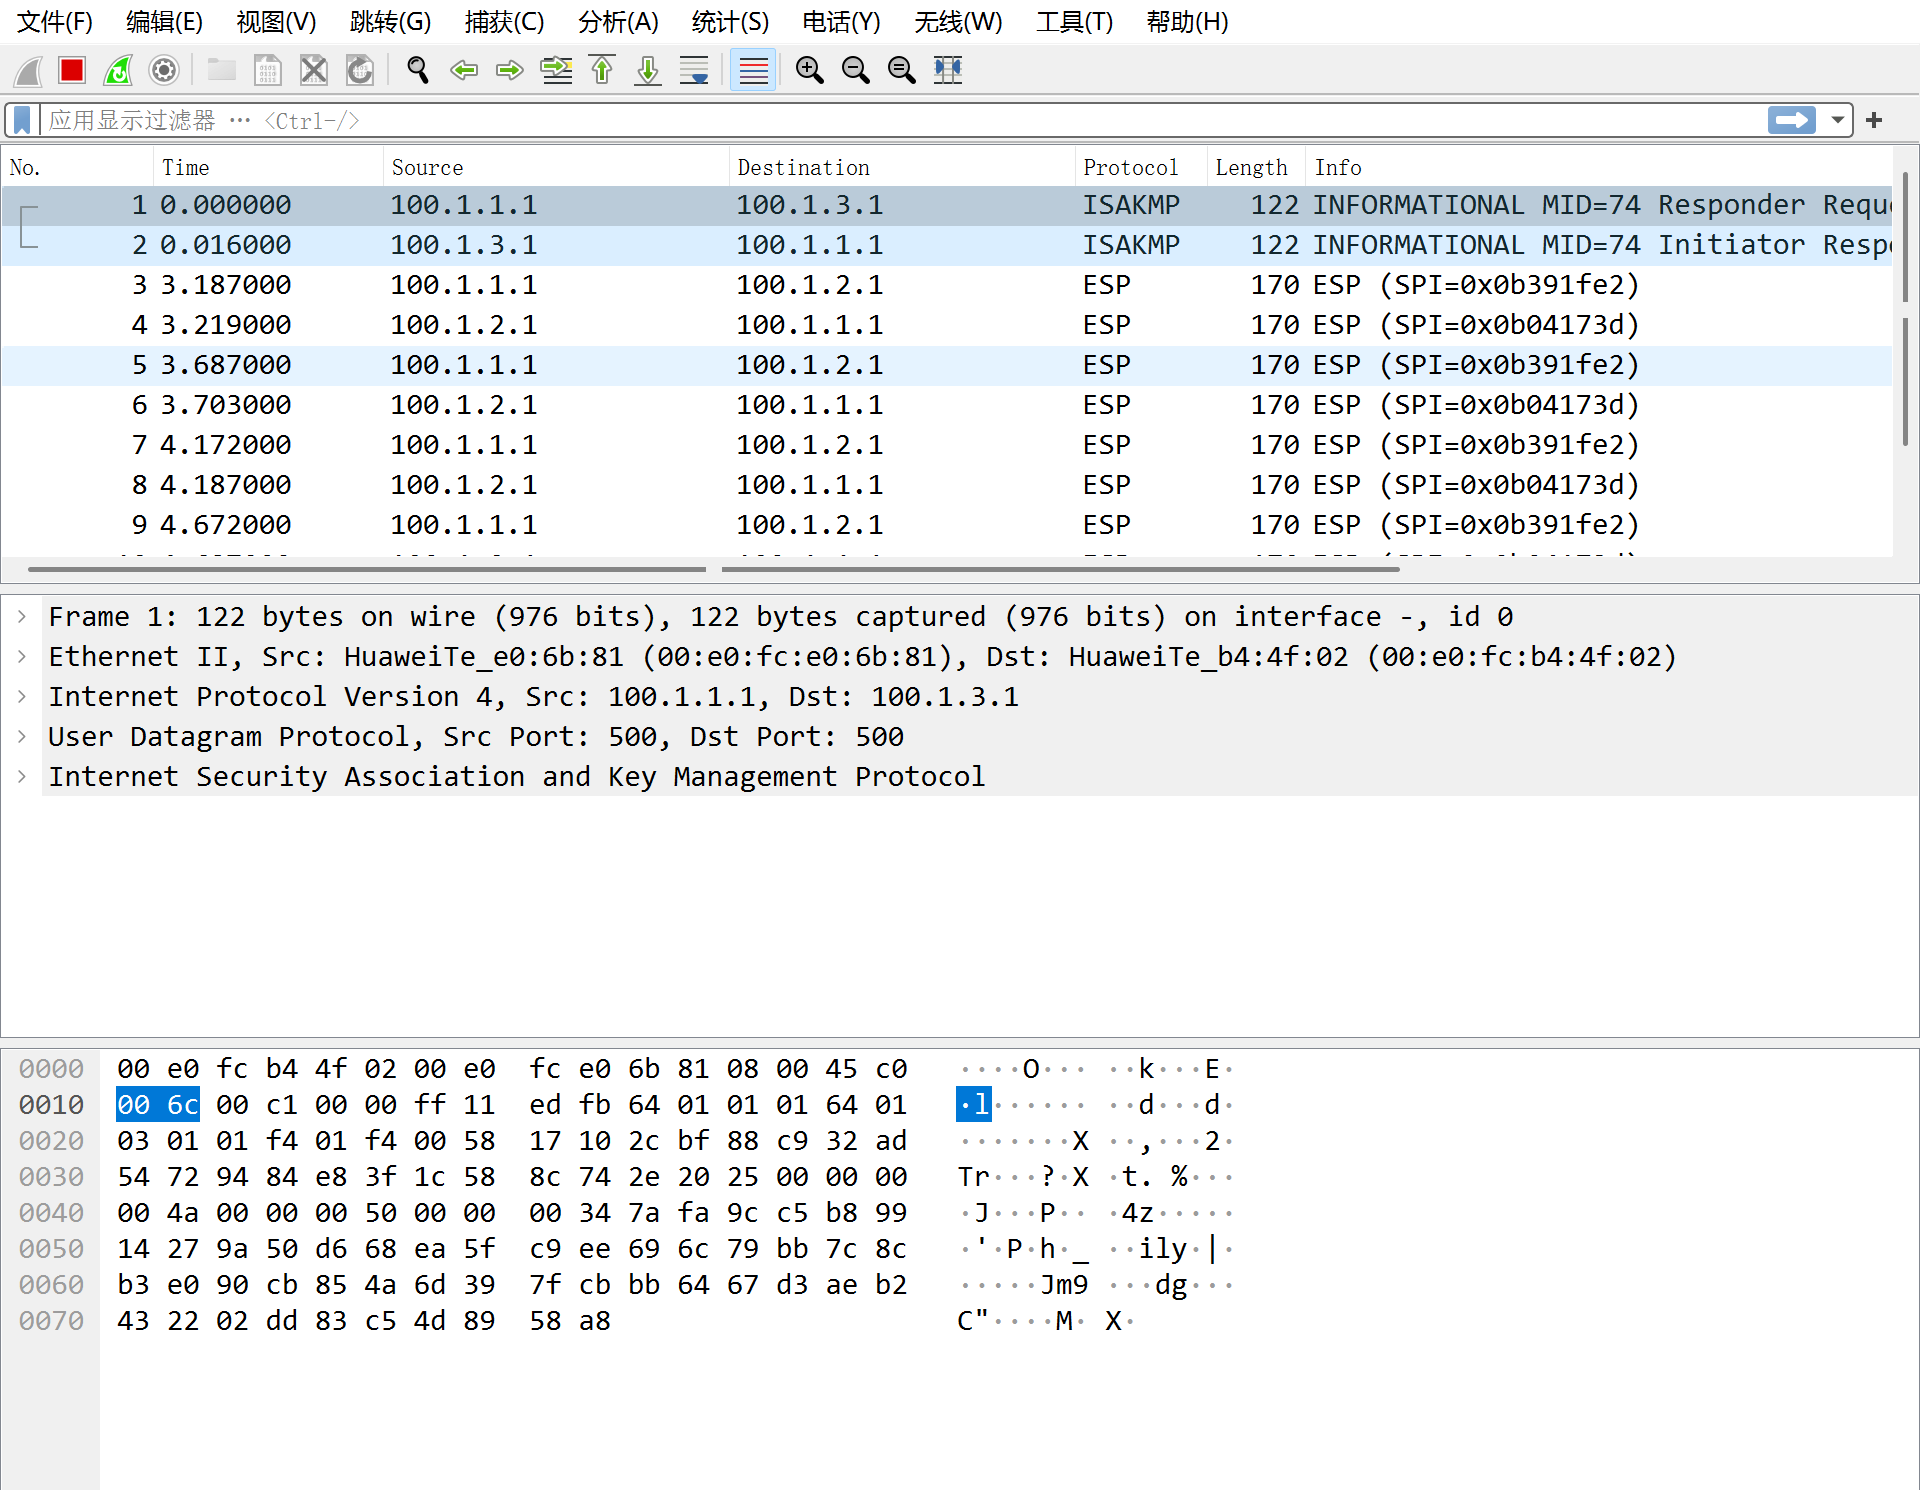Toggle auto-scroll during live capture
This screenshot has height=1490, width=1920.
coord(694,70)
